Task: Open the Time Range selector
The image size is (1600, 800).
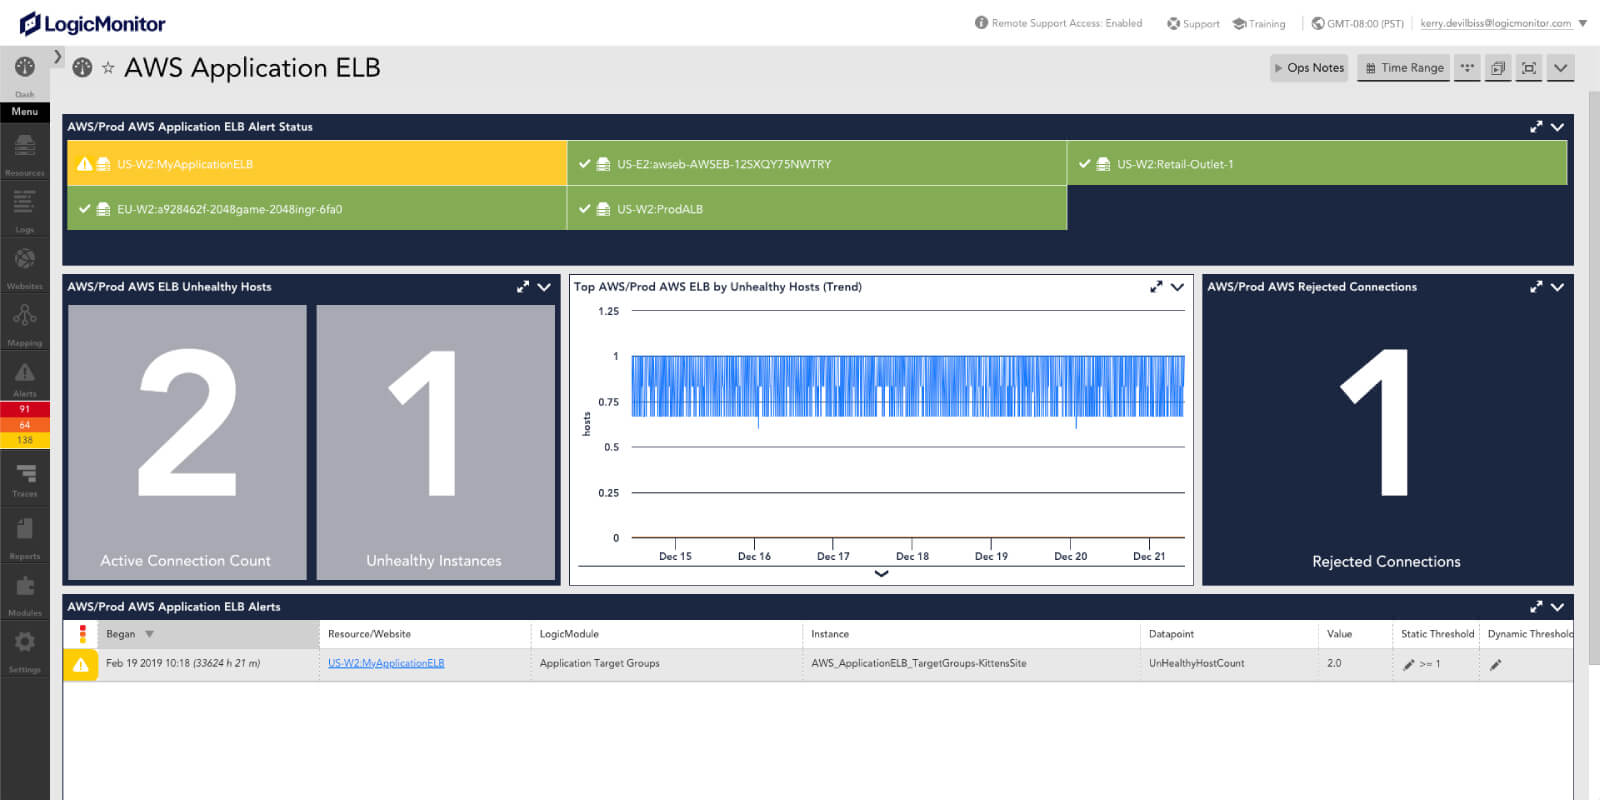Action: click(1403, 68)
